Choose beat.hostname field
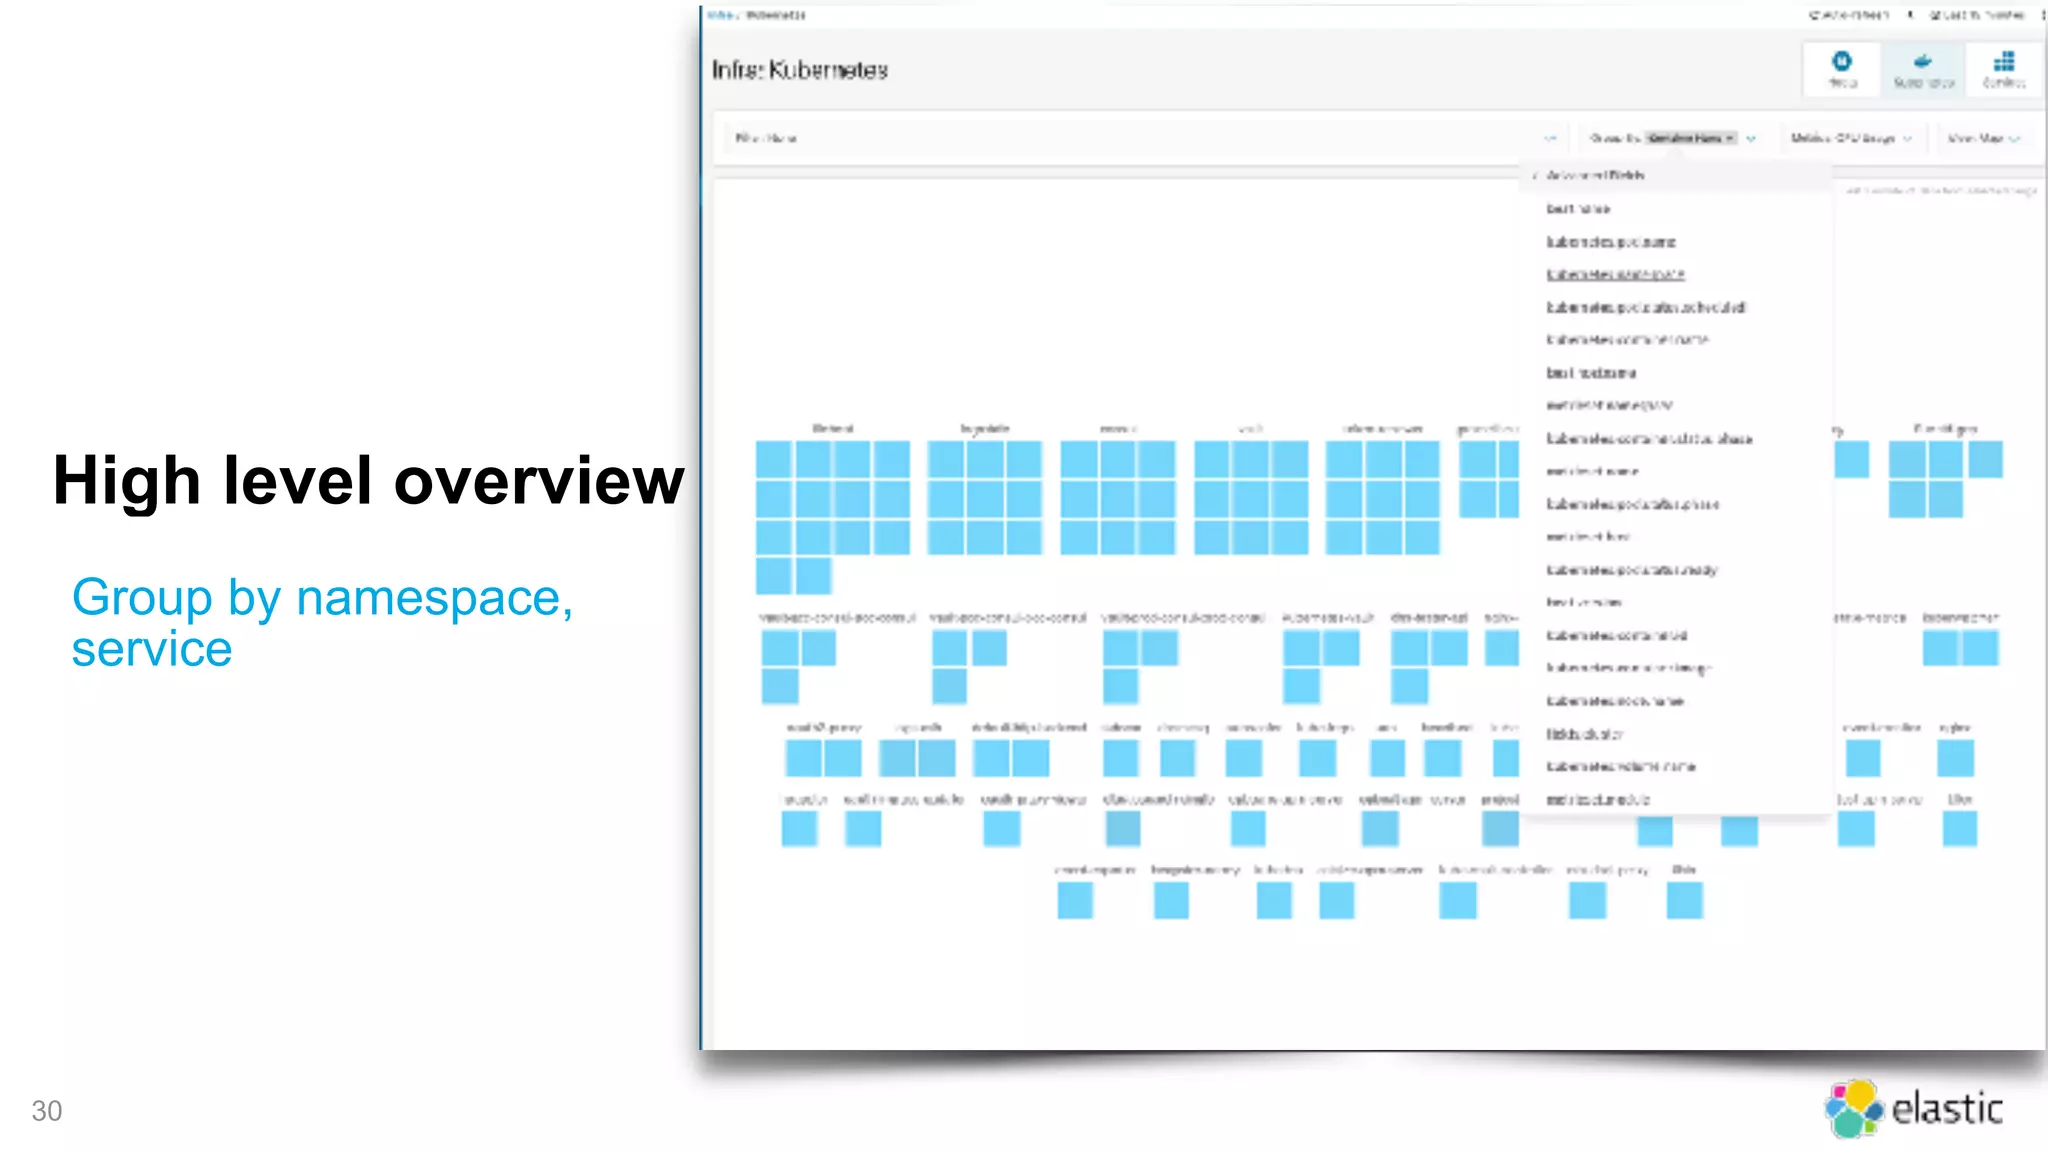This screenshot has height=1152, width=2048. click(1591, 373)
